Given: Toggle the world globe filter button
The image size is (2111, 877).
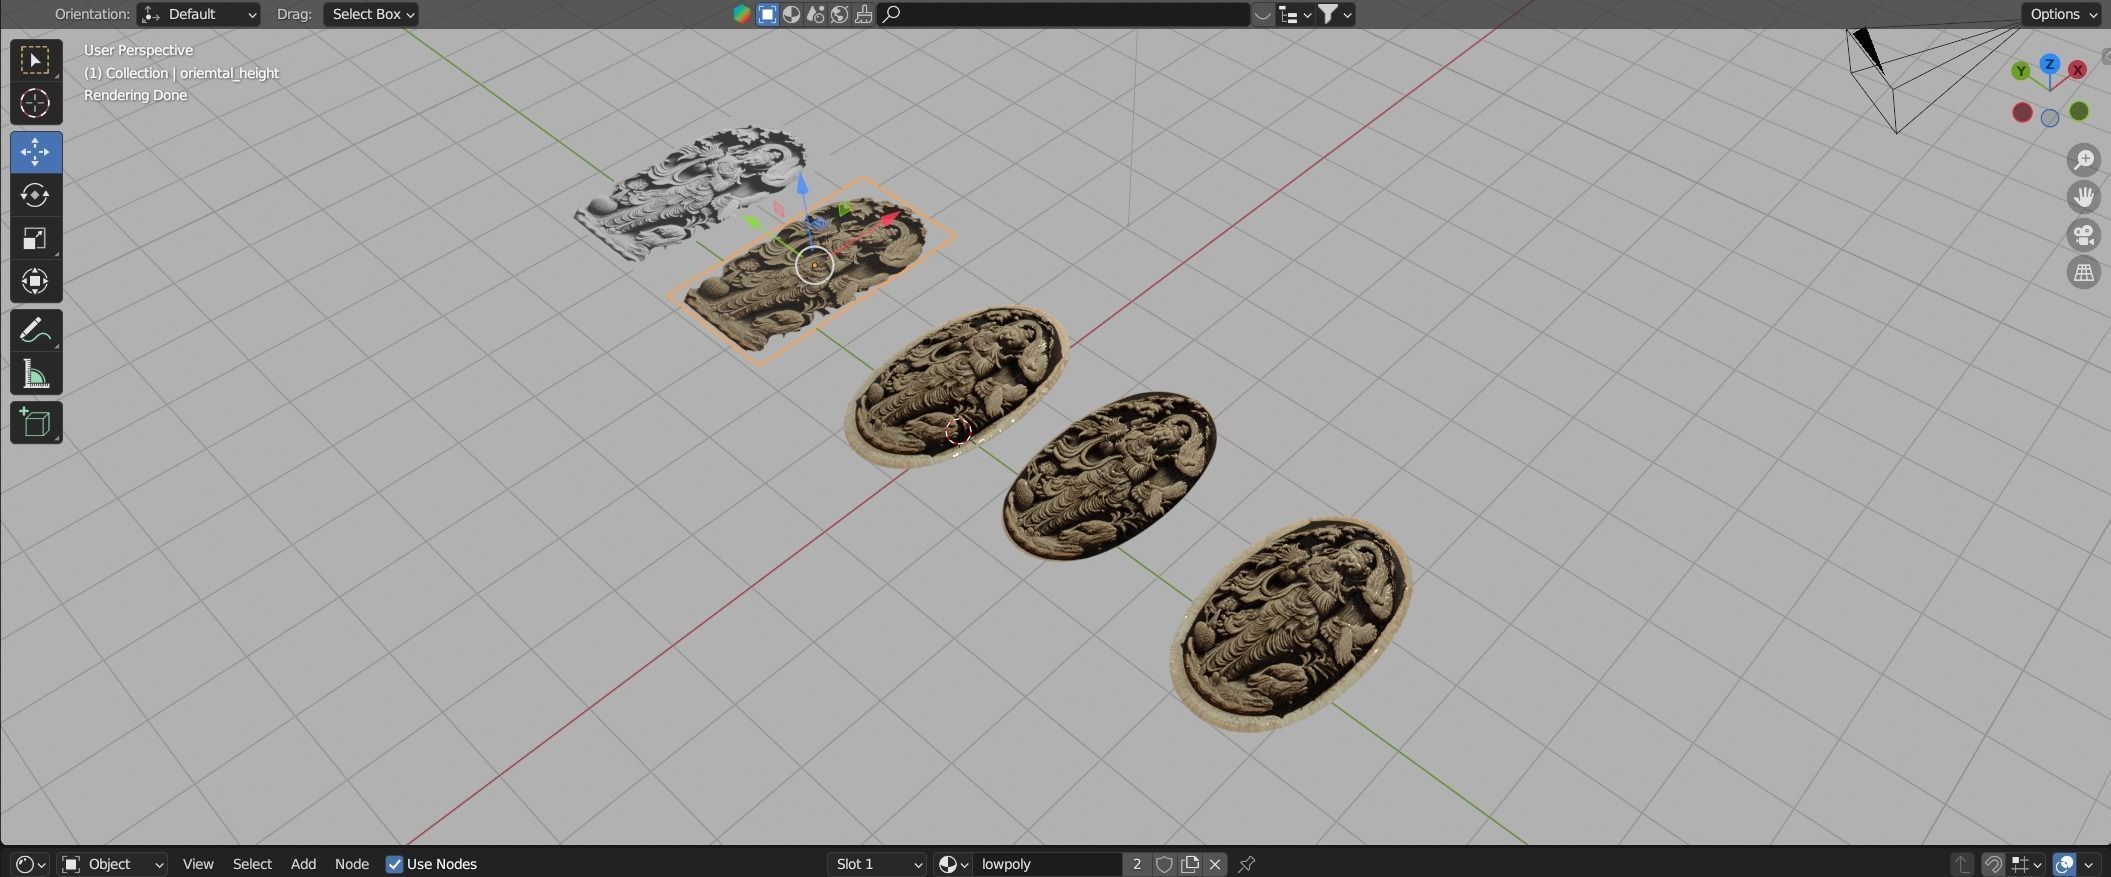Looking at the screenshot, I should 839,14.
